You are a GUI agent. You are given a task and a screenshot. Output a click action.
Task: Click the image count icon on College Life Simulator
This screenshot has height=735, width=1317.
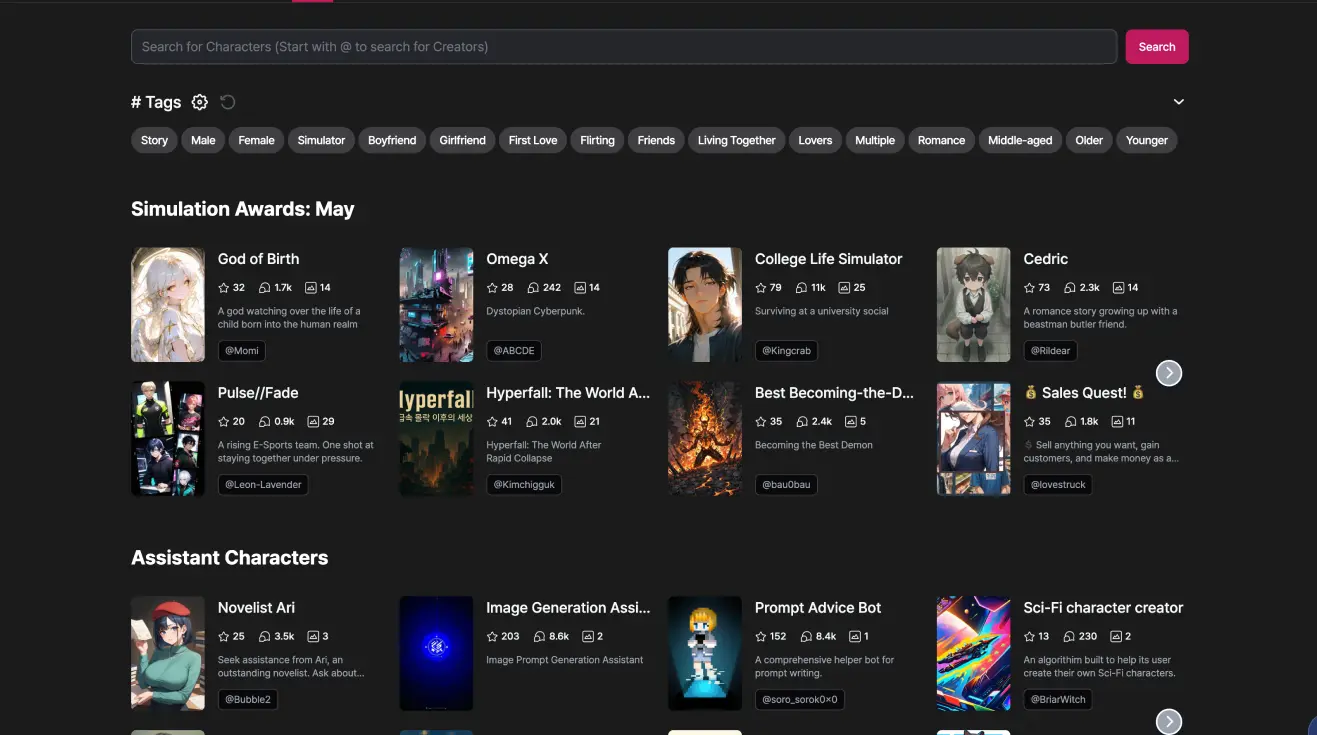tap(843, 288)
